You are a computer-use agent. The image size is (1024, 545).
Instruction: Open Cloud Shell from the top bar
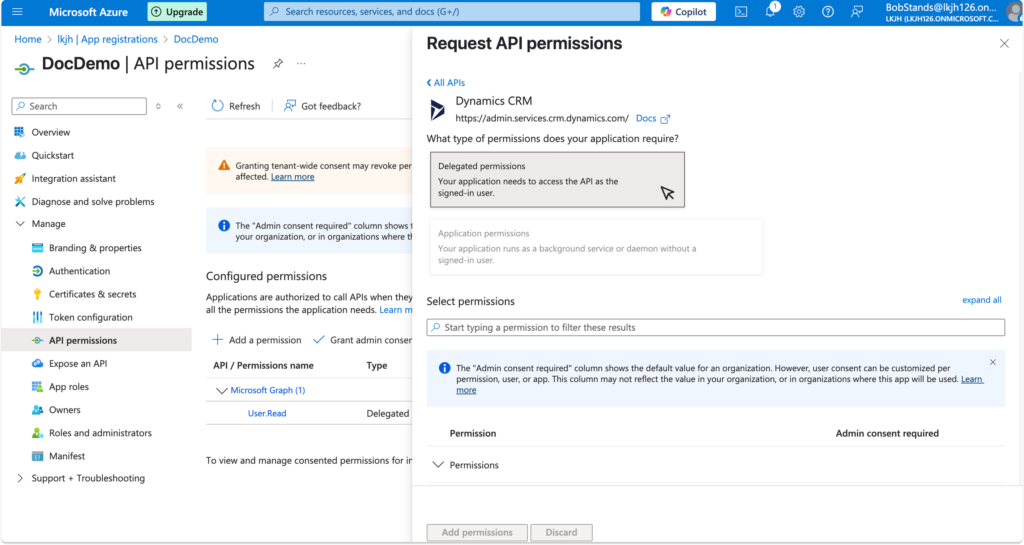(741, 12)
